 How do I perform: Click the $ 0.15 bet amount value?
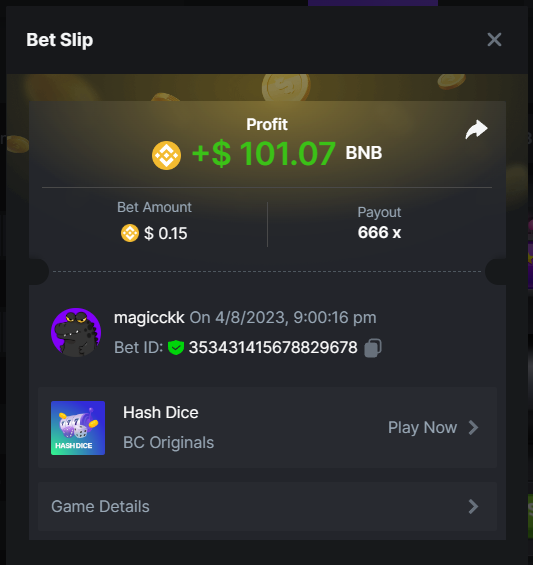click(x=166, y=233)
